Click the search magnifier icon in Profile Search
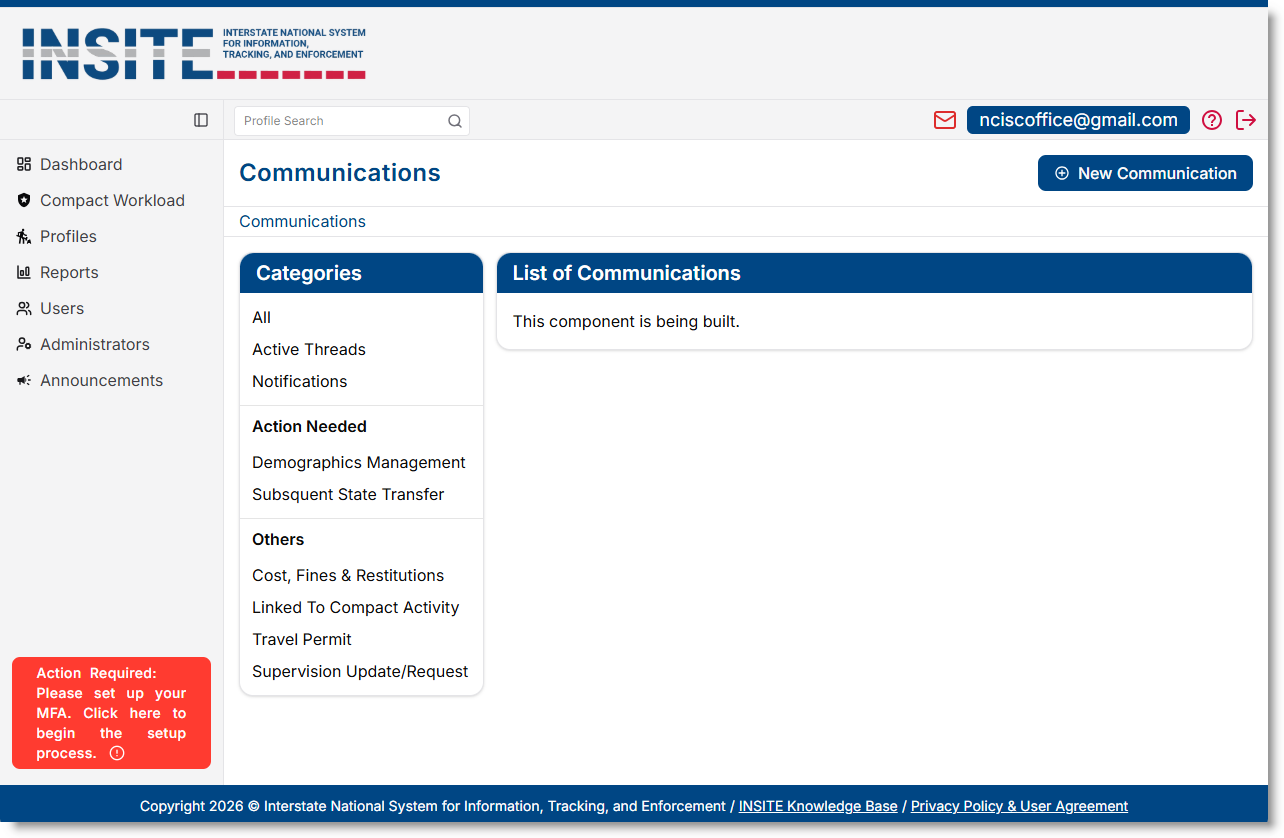The height and width of the screenshot is (838, 1284). pos(454,121)
